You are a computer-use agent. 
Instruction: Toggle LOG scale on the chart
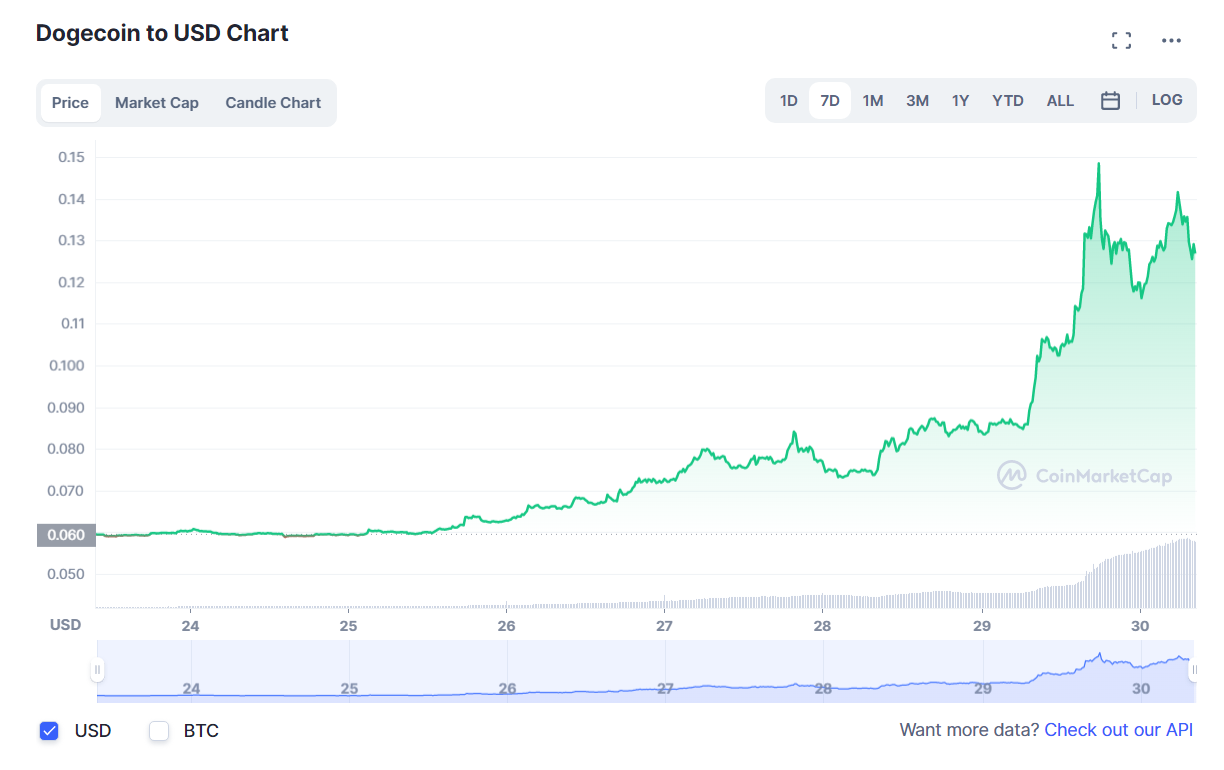pyautogui.click(x=1167, y=100)
